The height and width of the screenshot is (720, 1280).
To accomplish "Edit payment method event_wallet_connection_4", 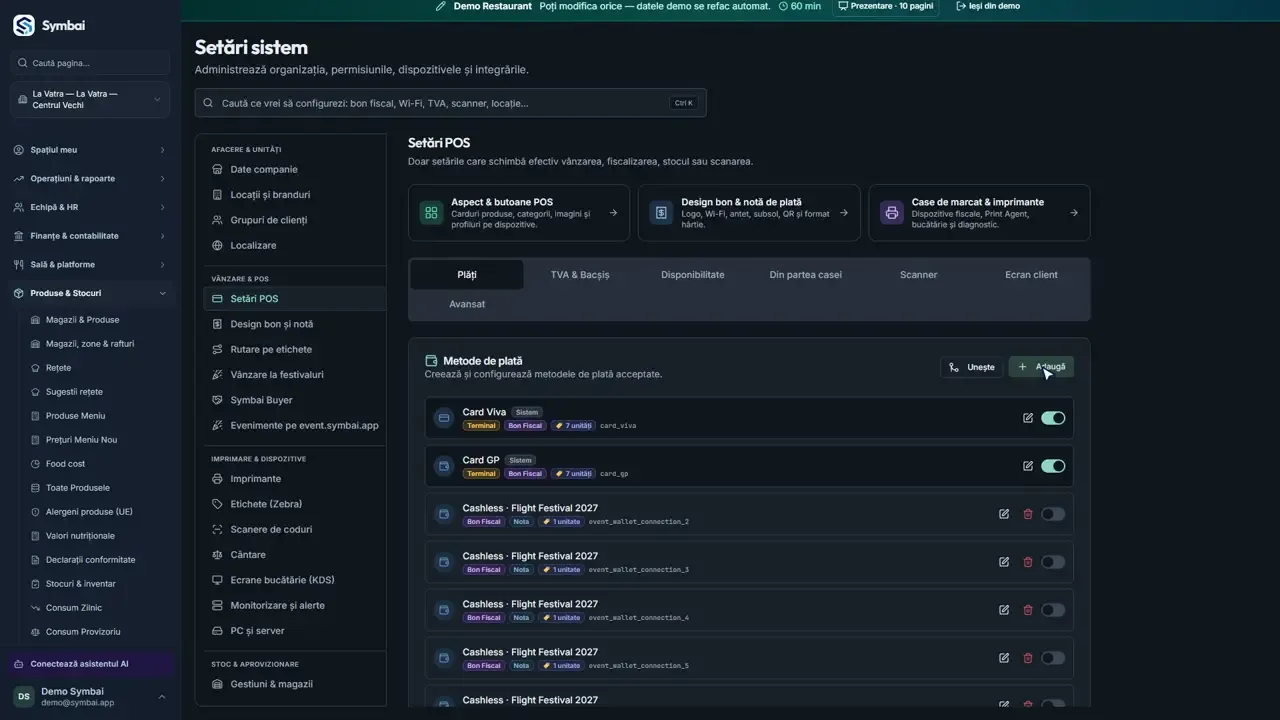I will [1004, 610].
